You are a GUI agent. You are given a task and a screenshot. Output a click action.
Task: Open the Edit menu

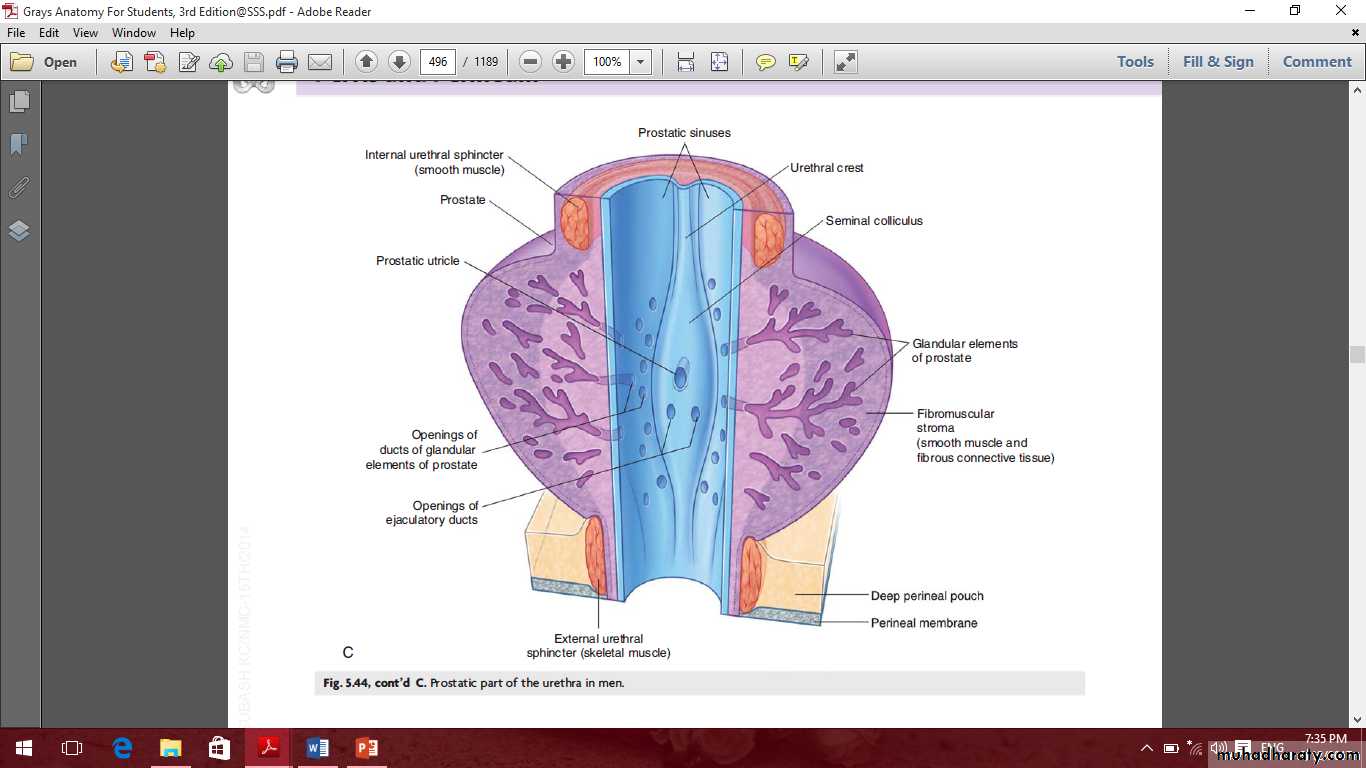pos(49,33)
